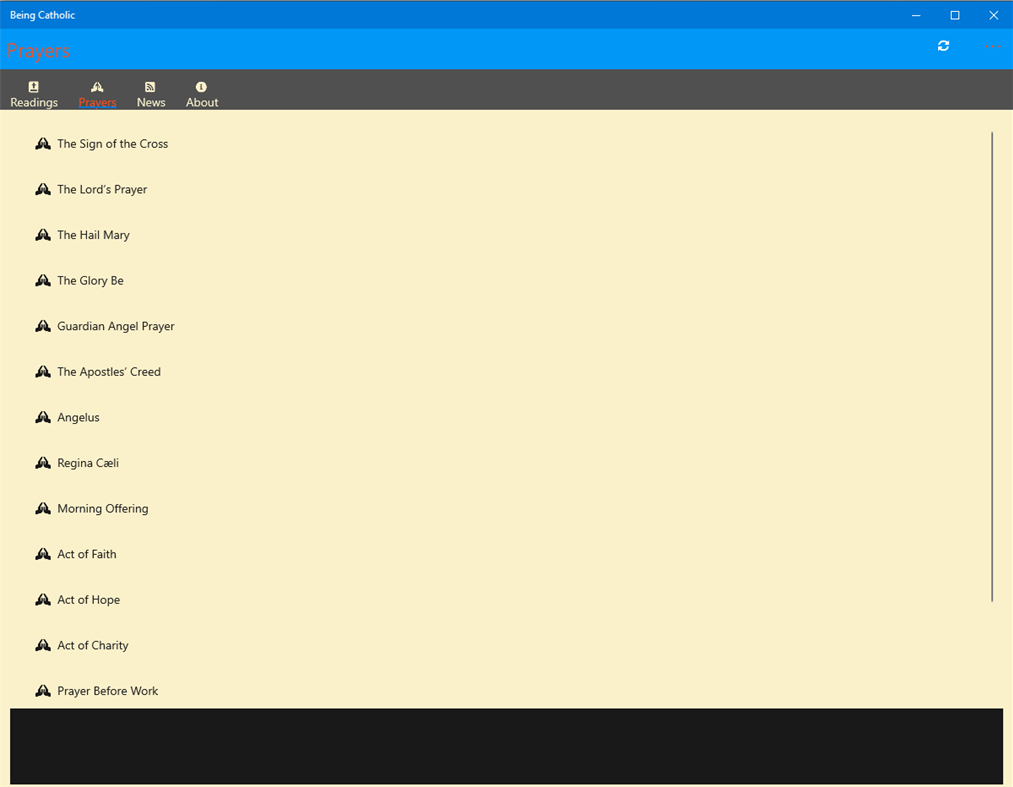
Task: Select the book icon on the Readings tab
Action: pyautogui.click(x=34, y=86)
